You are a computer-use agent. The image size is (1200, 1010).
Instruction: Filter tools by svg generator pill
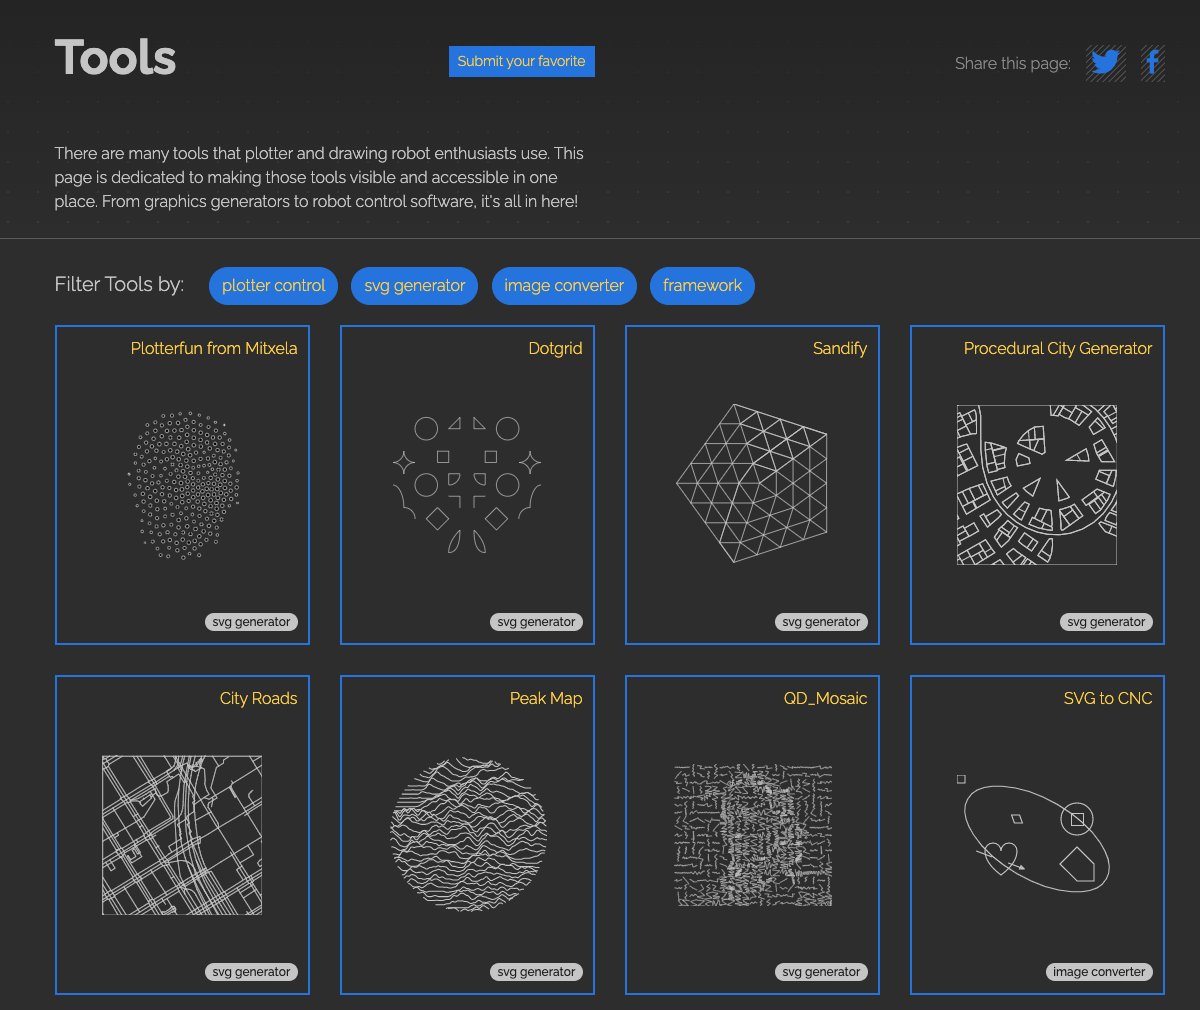(x=415, y=286)
